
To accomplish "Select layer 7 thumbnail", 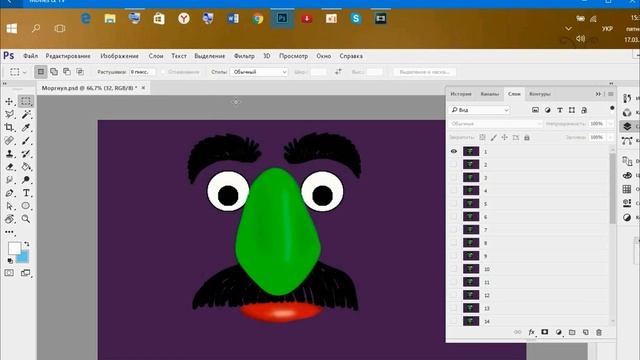I will click(471, 230).
